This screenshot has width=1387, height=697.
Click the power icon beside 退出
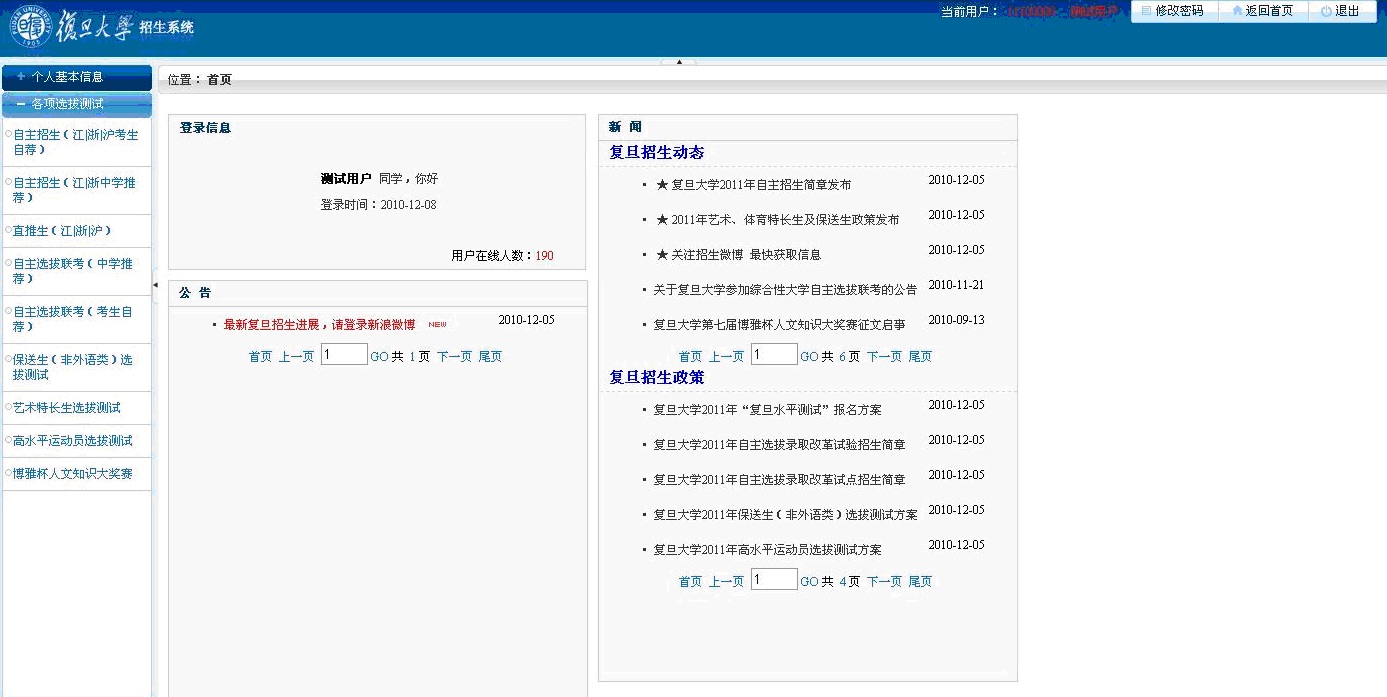1326,11
